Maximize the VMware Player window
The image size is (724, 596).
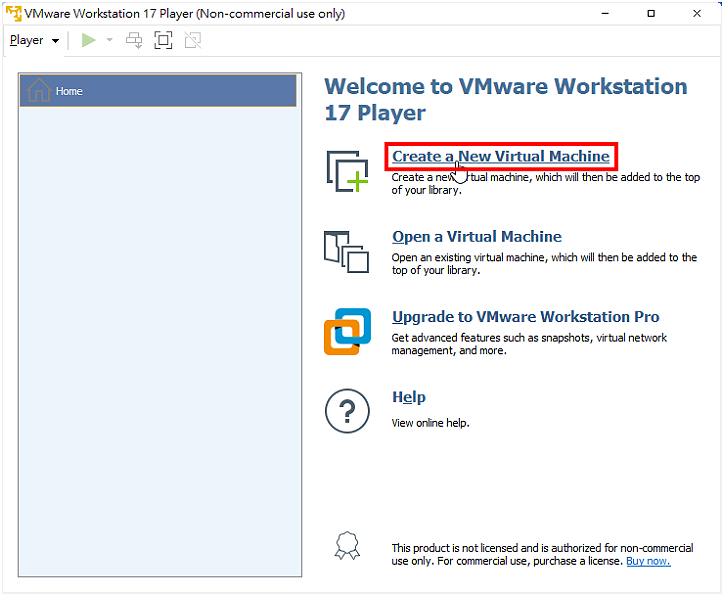click(651, 14)
